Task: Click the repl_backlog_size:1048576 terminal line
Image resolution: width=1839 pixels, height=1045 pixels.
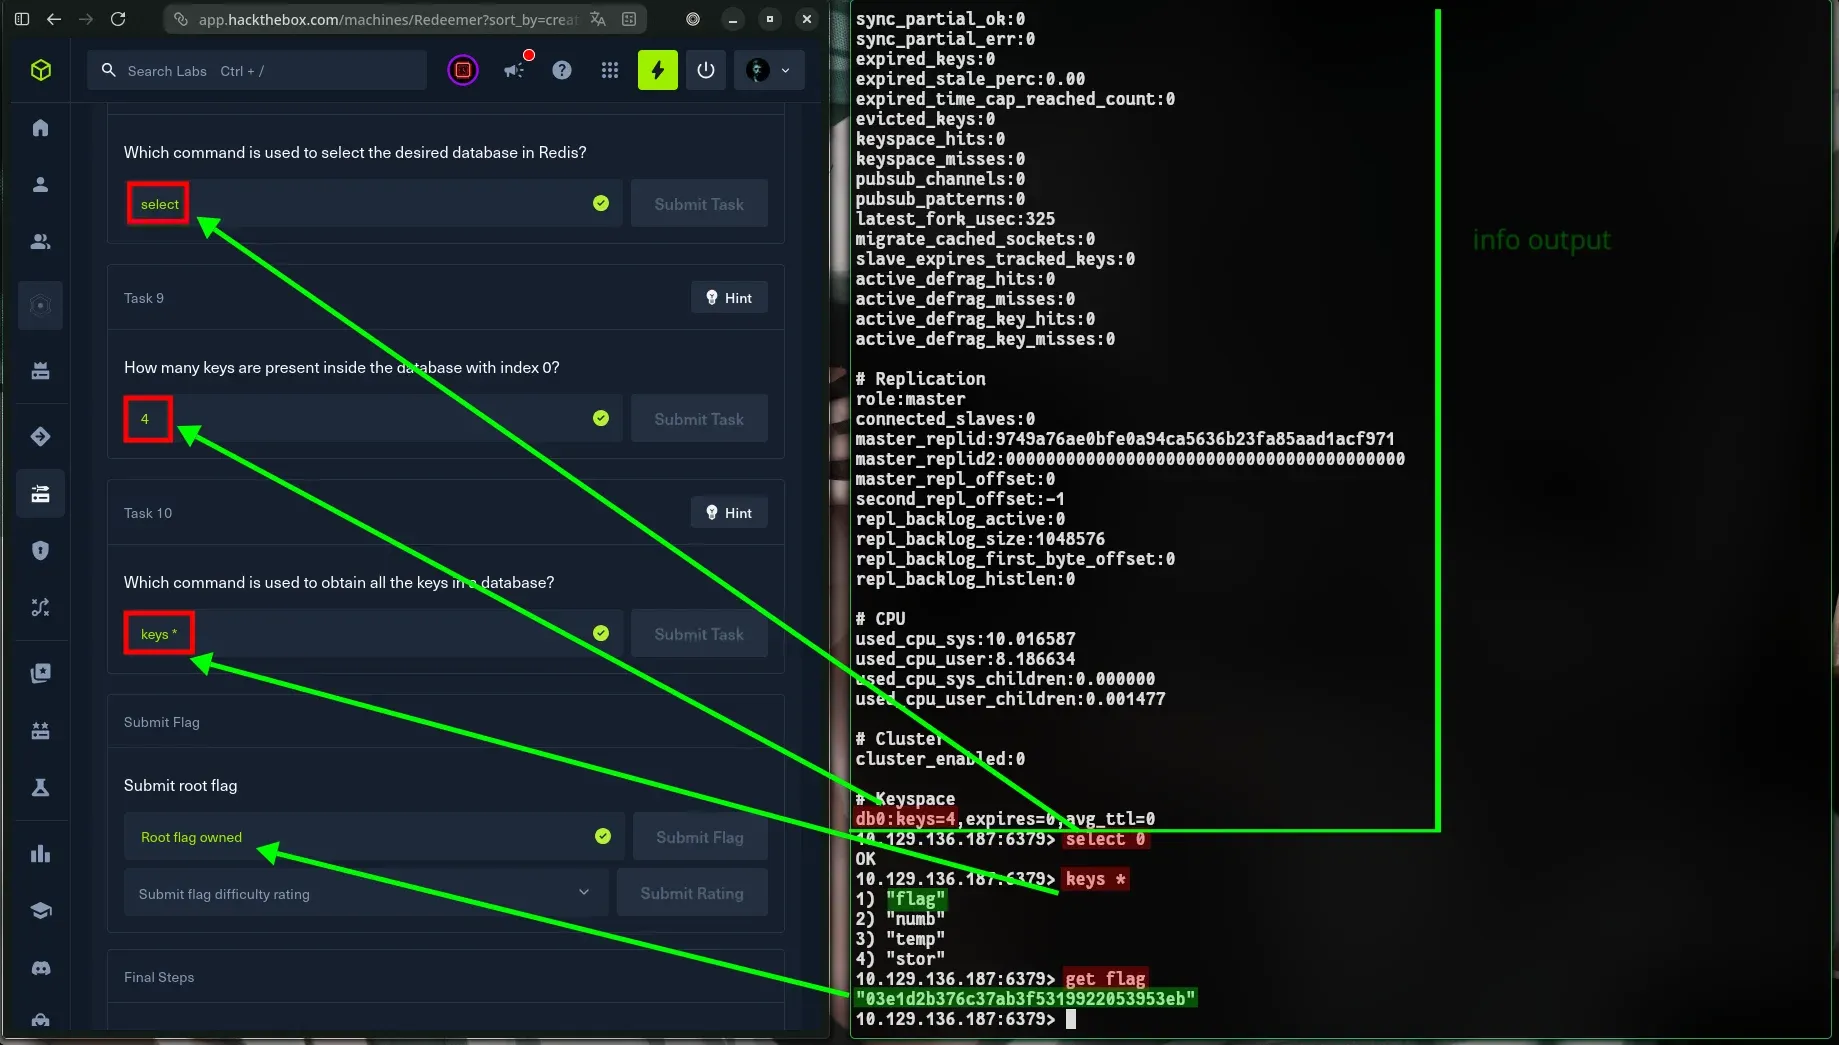Action: click(x=980, y=539)
